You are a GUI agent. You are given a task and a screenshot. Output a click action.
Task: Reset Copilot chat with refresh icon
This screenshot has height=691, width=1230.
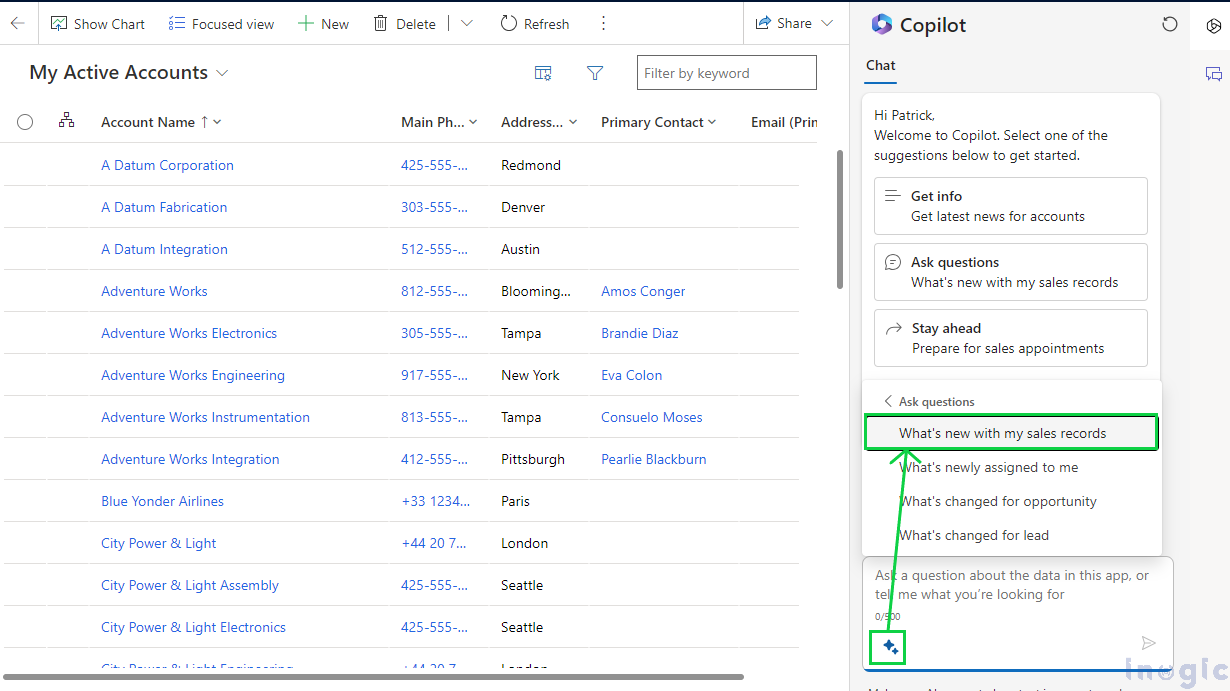[x=1169, y=24]
